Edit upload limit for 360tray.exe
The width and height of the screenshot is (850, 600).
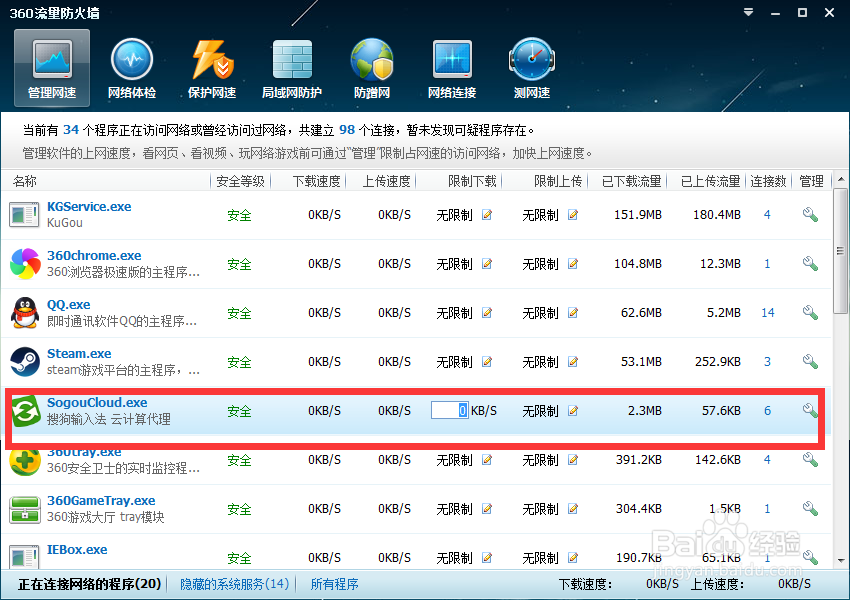coord(572,460)
